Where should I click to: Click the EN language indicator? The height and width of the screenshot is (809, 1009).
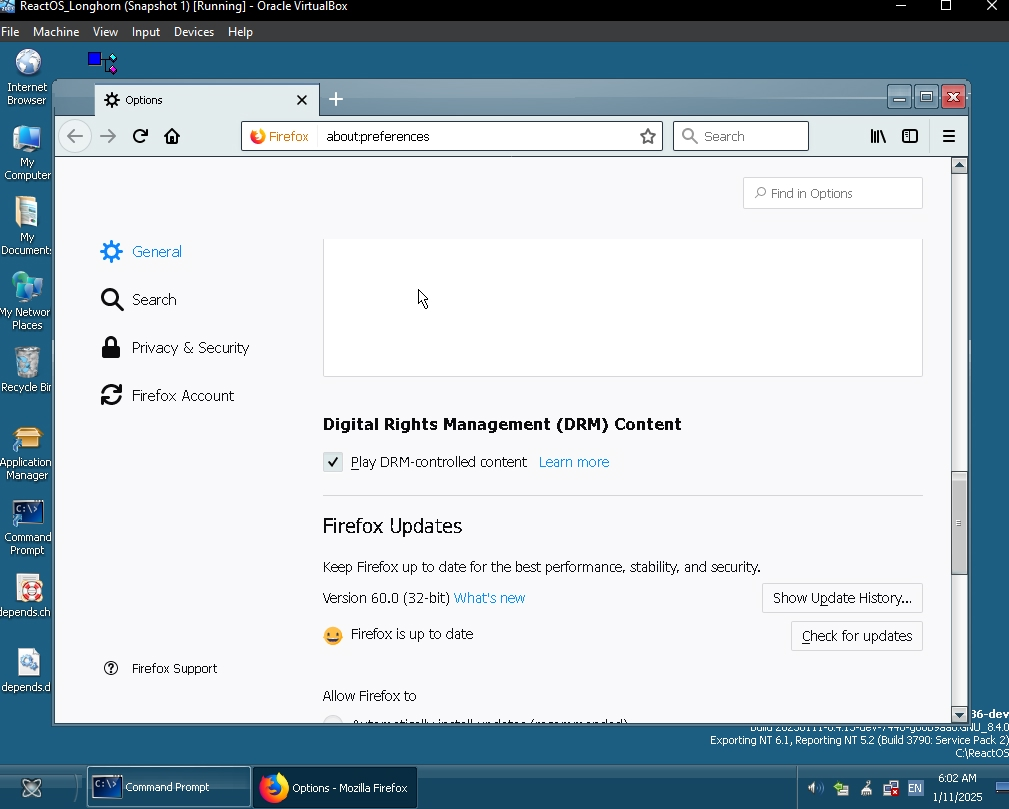click(915, 788)
